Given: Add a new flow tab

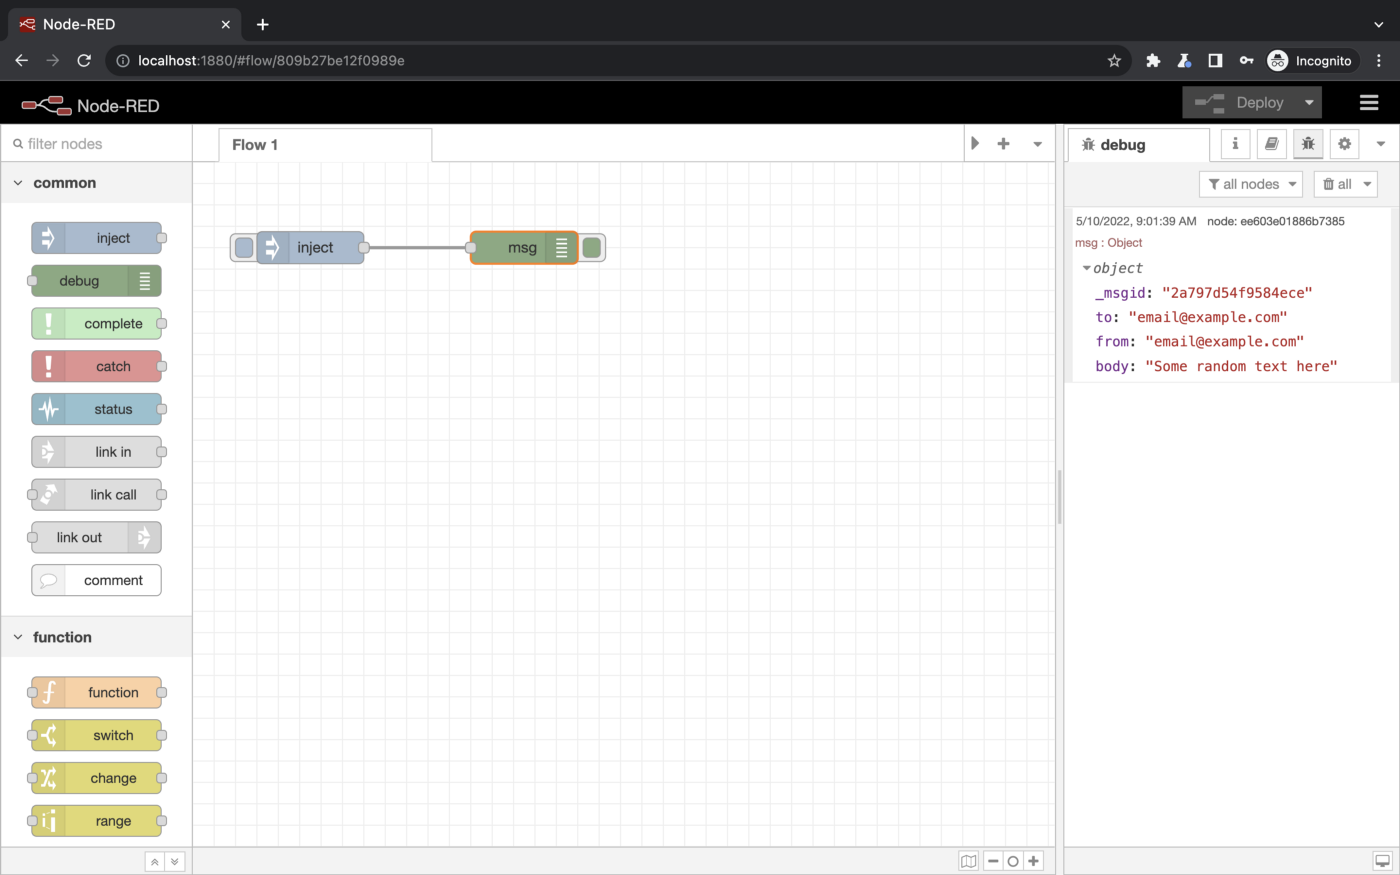Looking at the screenshot, I should tap(1003, 144).
